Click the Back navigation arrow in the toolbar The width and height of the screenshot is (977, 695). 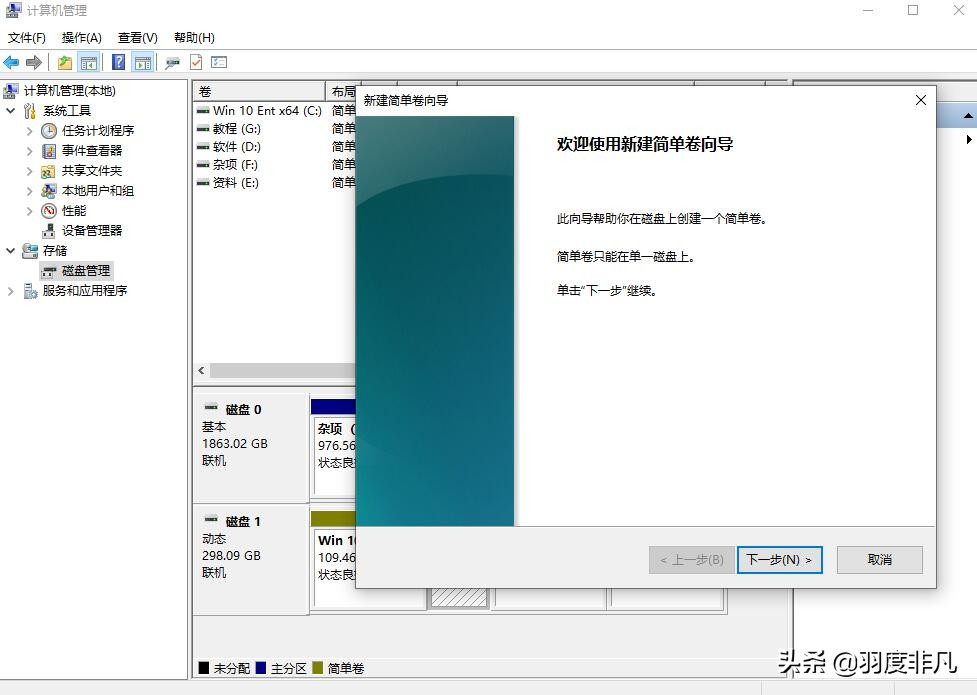pyautogui.click(x=10, y=61)
